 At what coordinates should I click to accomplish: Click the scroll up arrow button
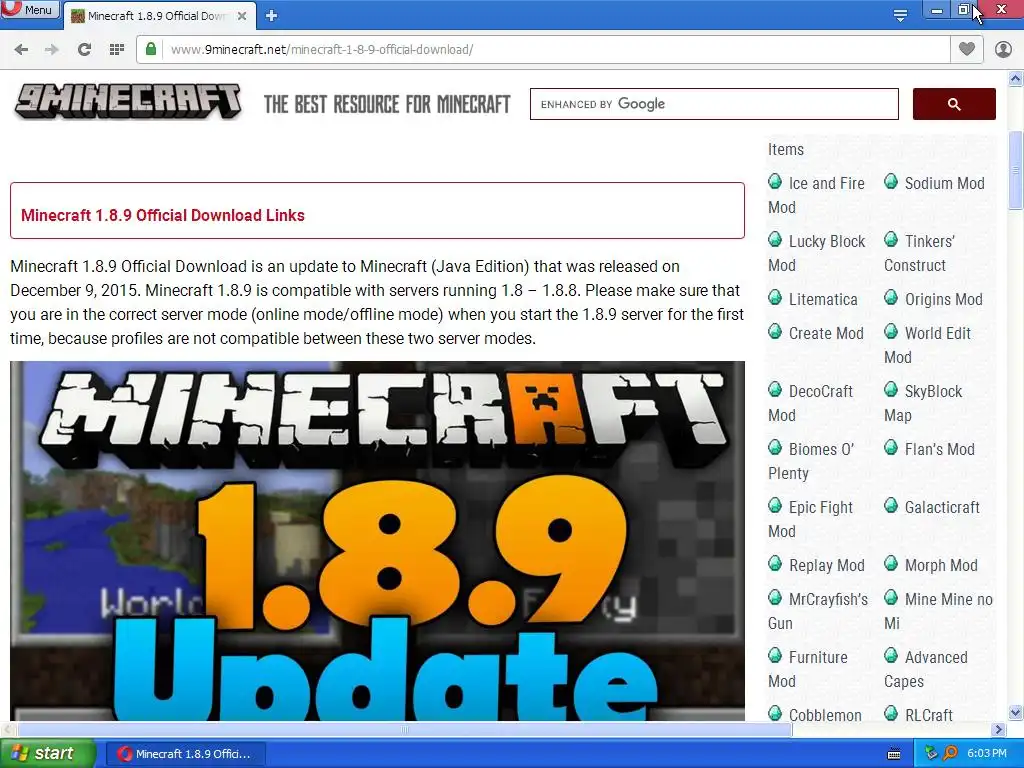tap(1016, 79)
